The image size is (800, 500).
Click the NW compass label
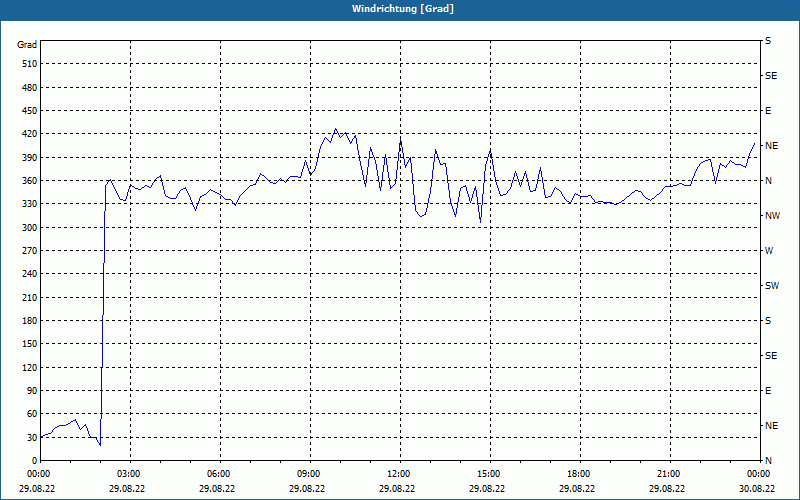tap(772, 216)
